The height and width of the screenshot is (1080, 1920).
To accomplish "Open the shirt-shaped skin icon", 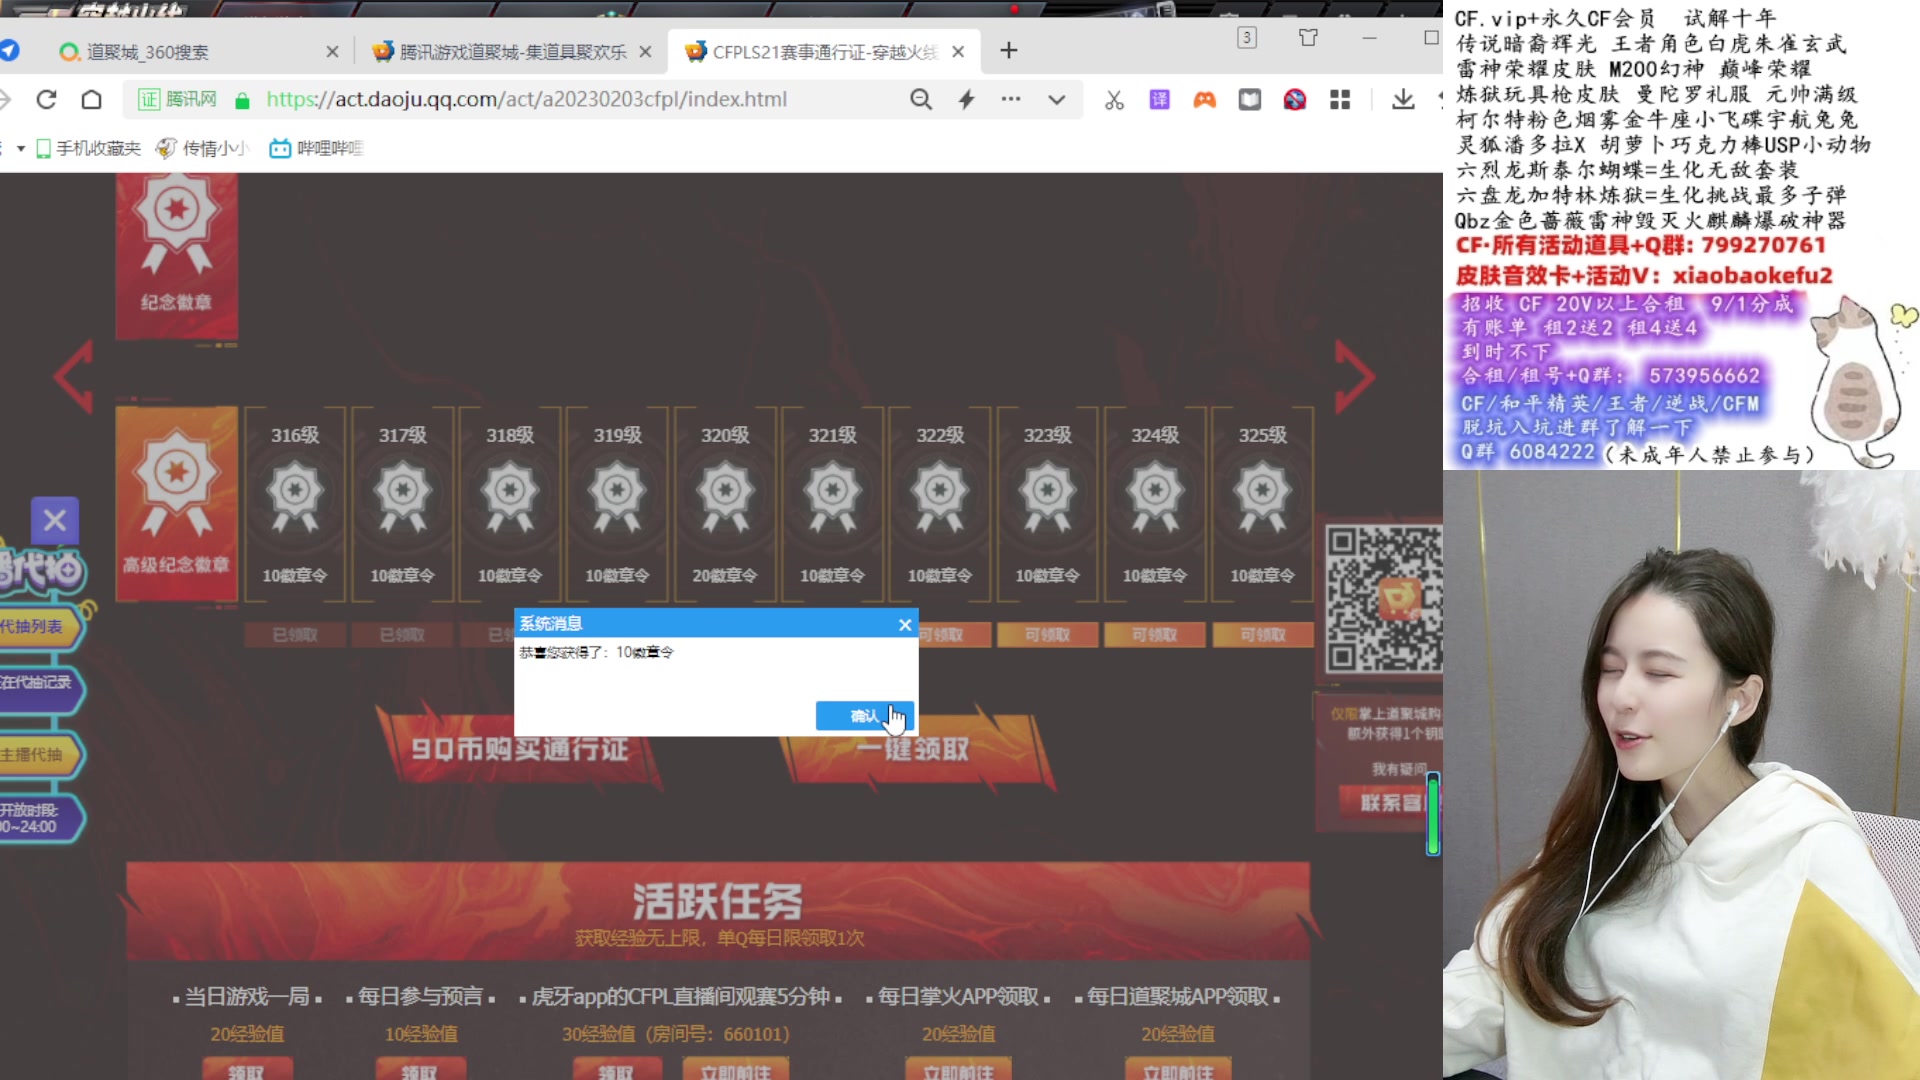I will click(x=1308, y=38).
